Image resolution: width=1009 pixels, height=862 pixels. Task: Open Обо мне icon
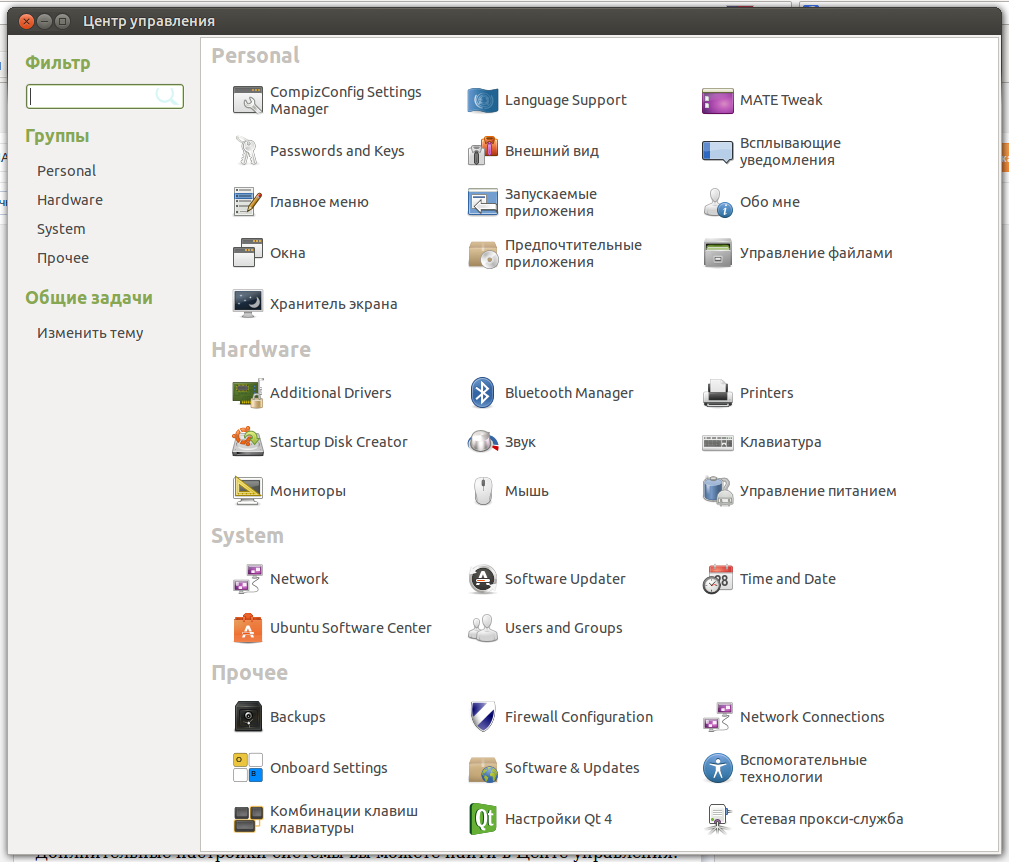[717, 202]
